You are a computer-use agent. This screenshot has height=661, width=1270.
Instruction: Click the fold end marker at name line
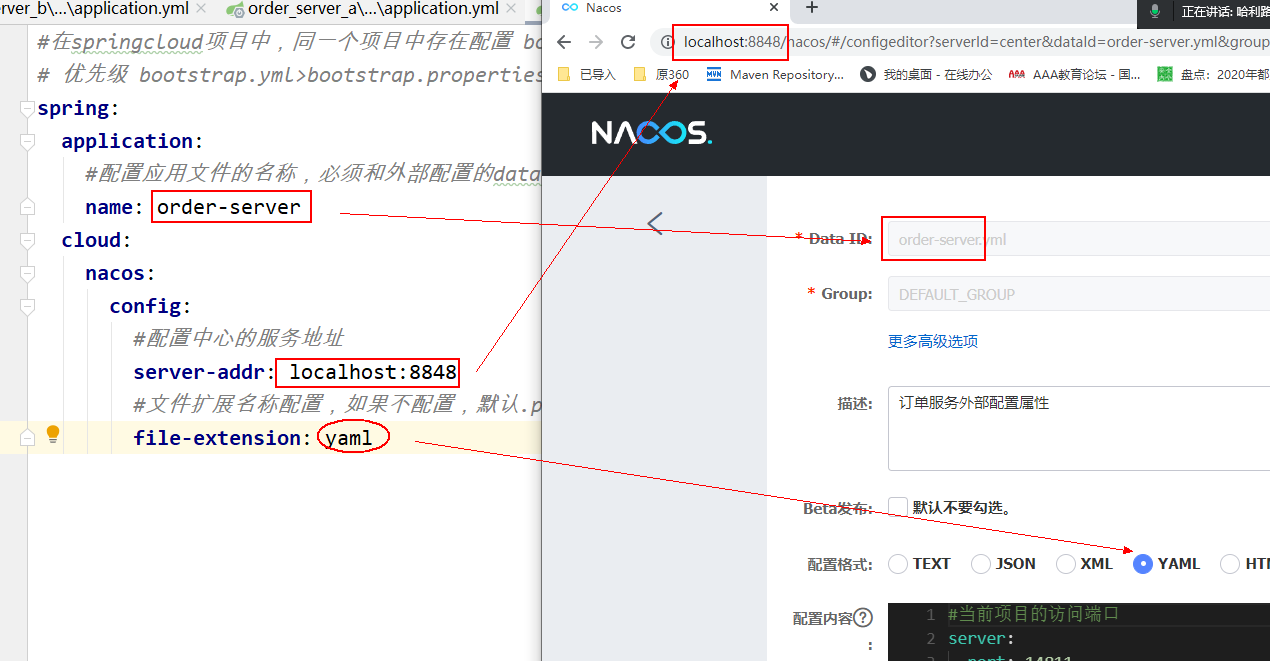pos(28,207)
